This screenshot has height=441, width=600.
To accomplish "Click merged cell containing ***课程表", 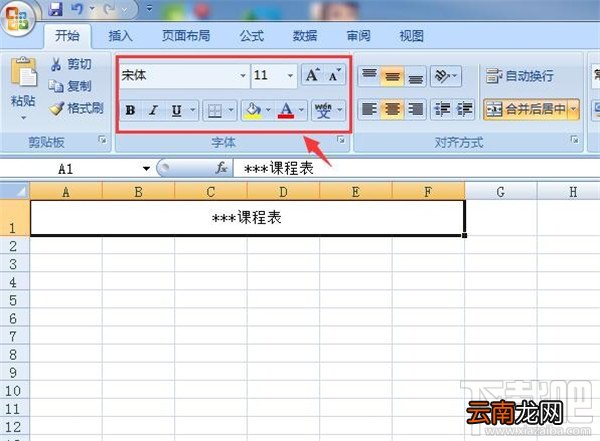I will point(247,217).
